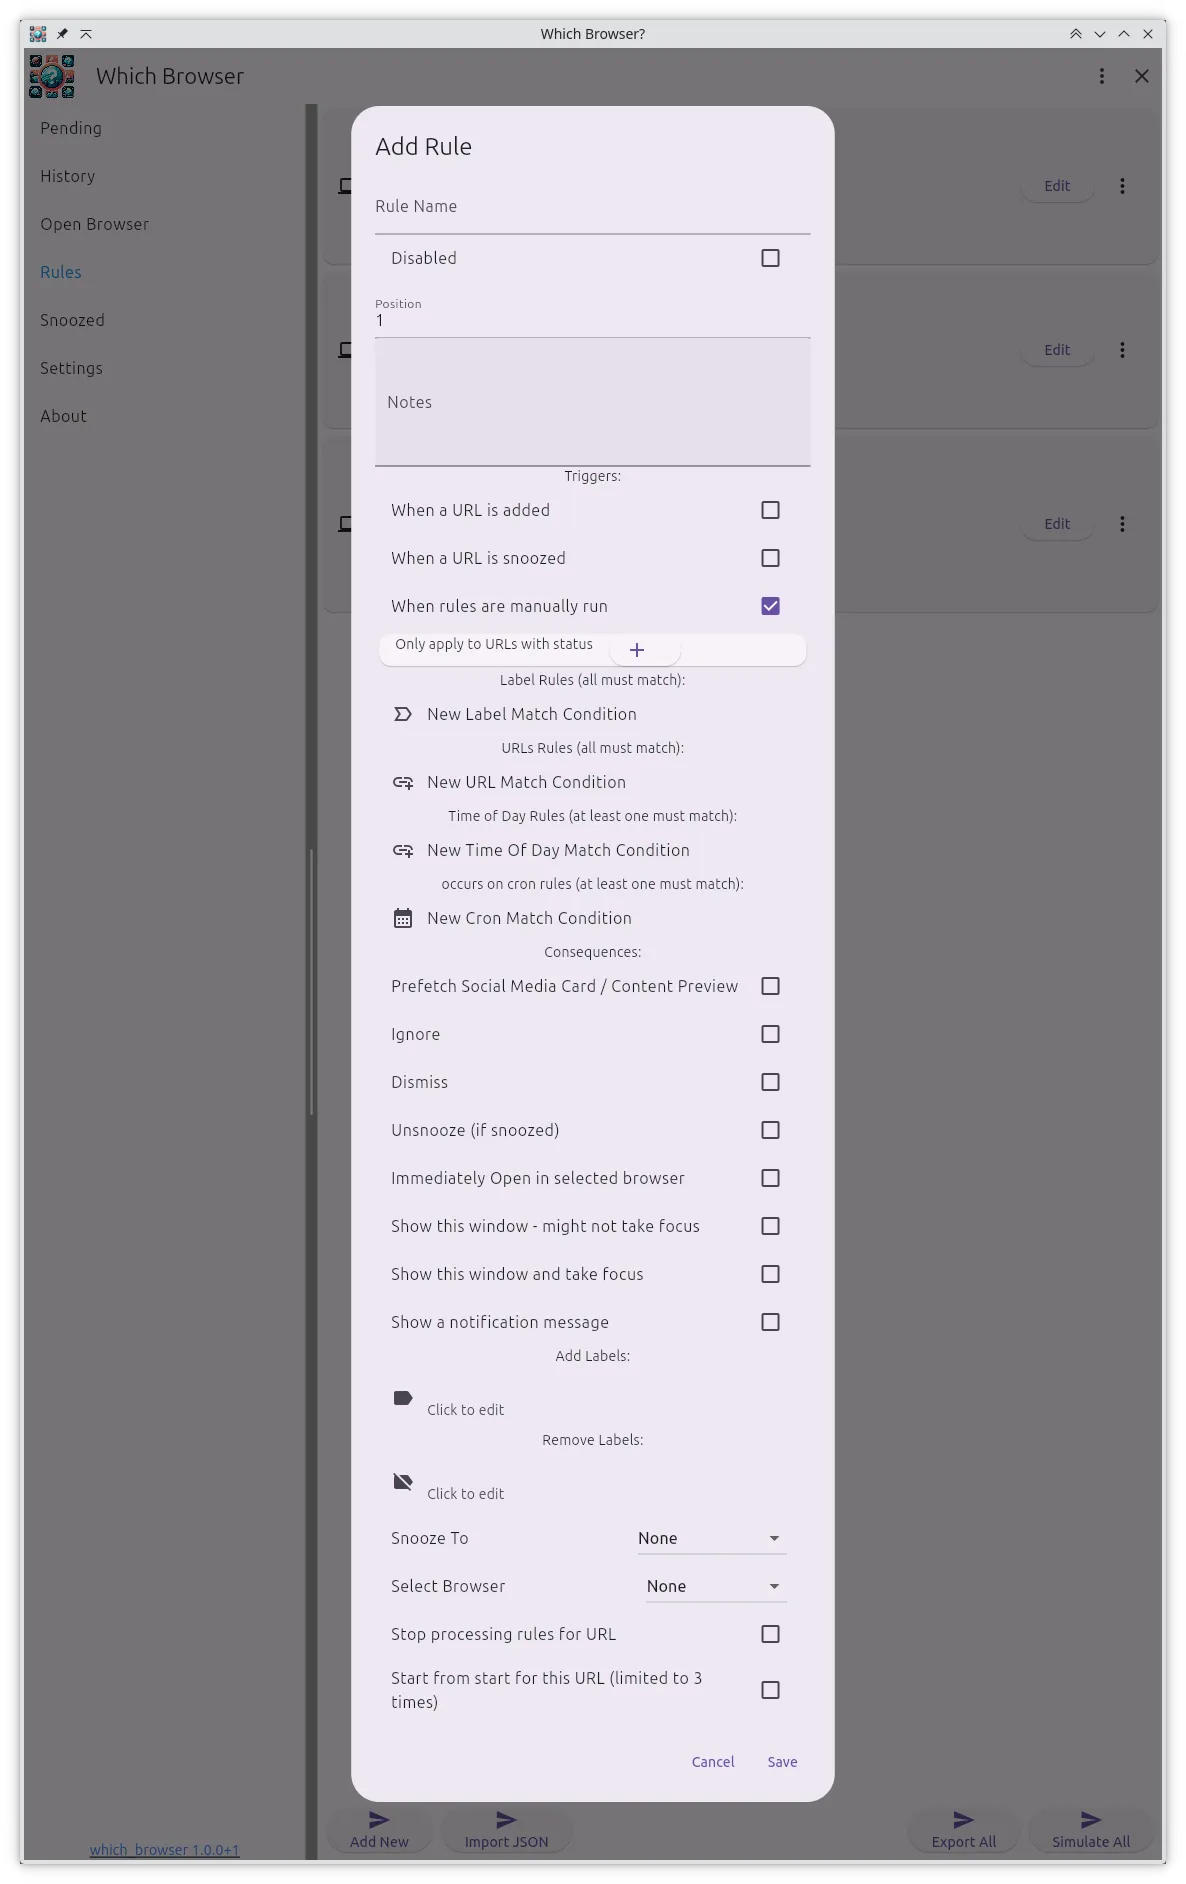The image size is (1186, 1884).
Task: Click the Import JSON send icon
Action: click(x=506, y=1820)
